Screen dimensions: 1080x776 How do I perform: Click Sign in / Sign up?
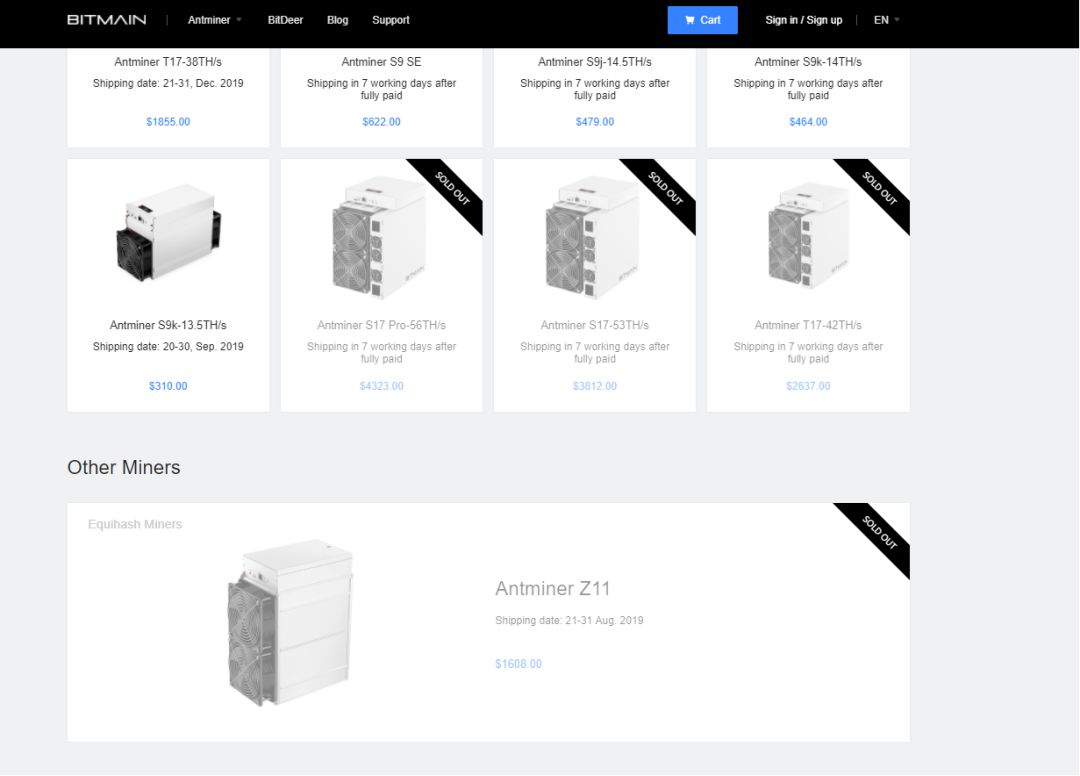click(x=804, y=20)
